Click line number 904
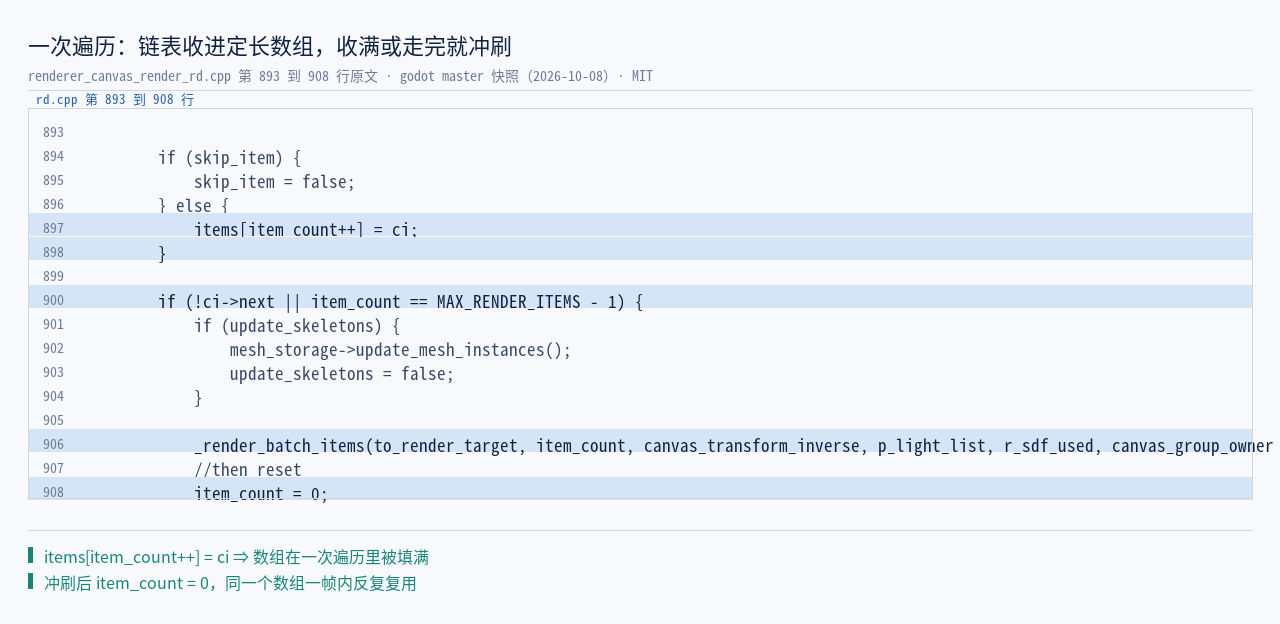Viewport: 1280px width, 624px height. [x=53, y=397]
